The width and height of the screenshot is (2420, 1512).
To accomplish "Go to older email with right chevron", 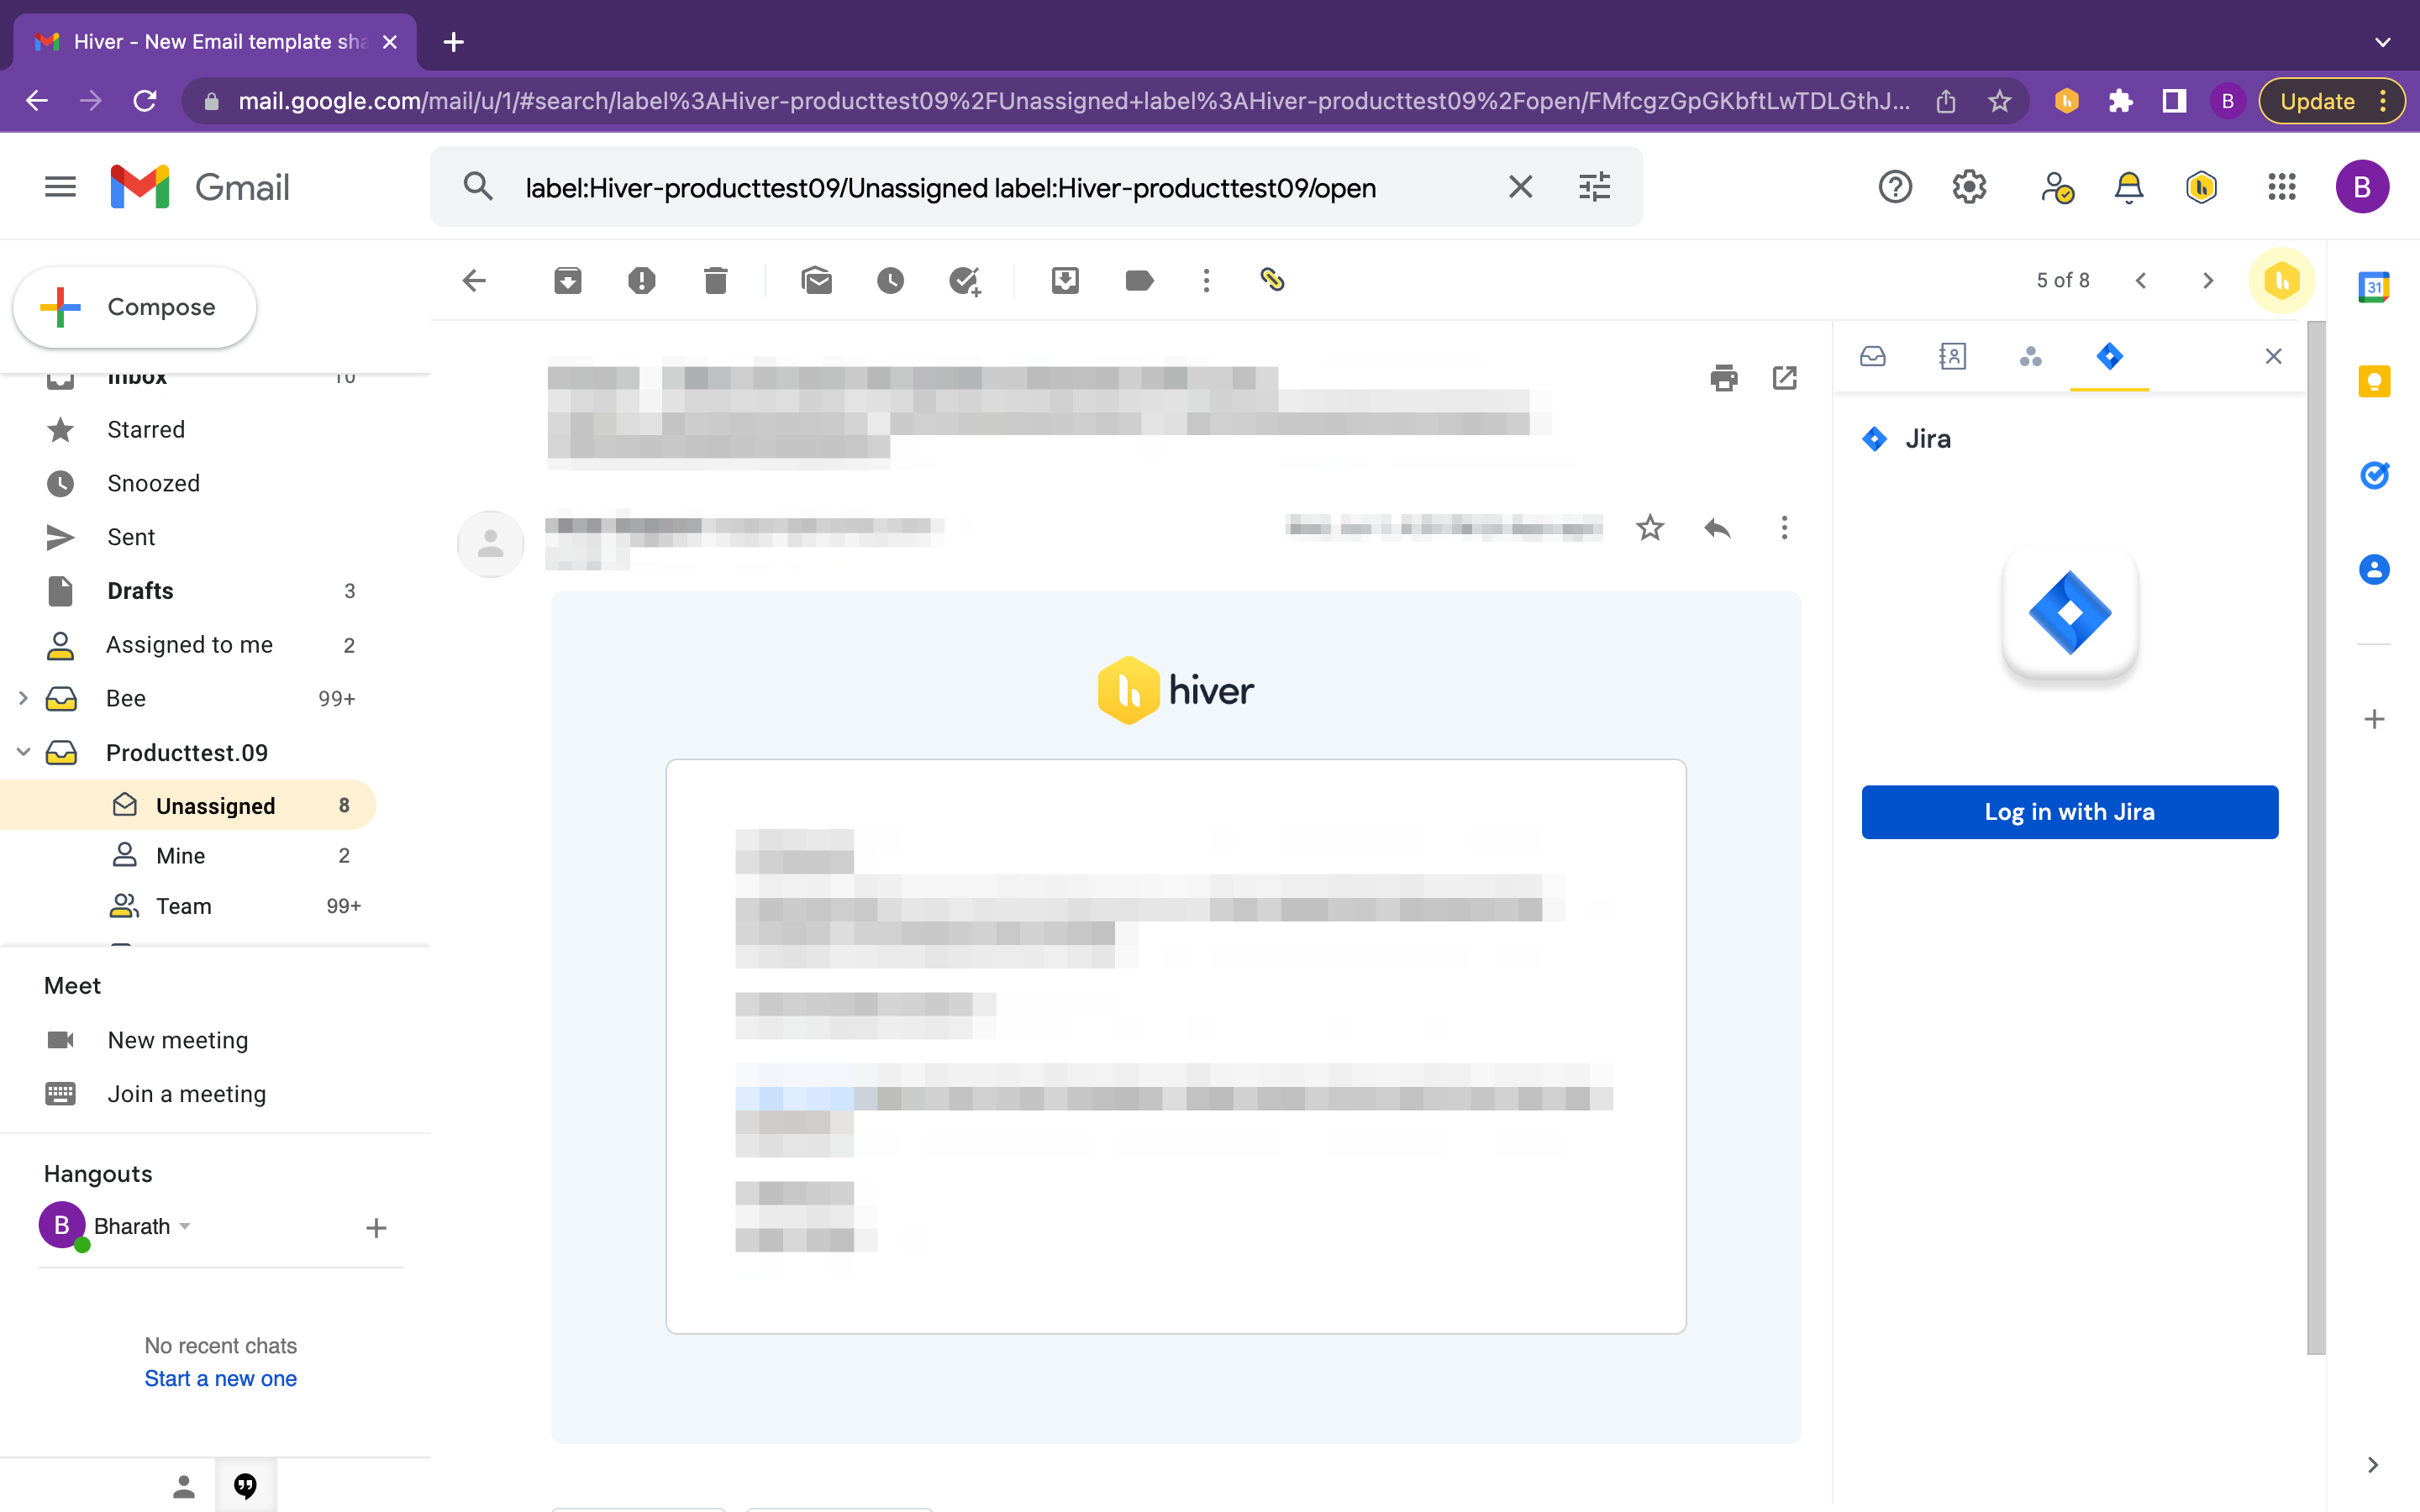I will tap(2208, 281).
